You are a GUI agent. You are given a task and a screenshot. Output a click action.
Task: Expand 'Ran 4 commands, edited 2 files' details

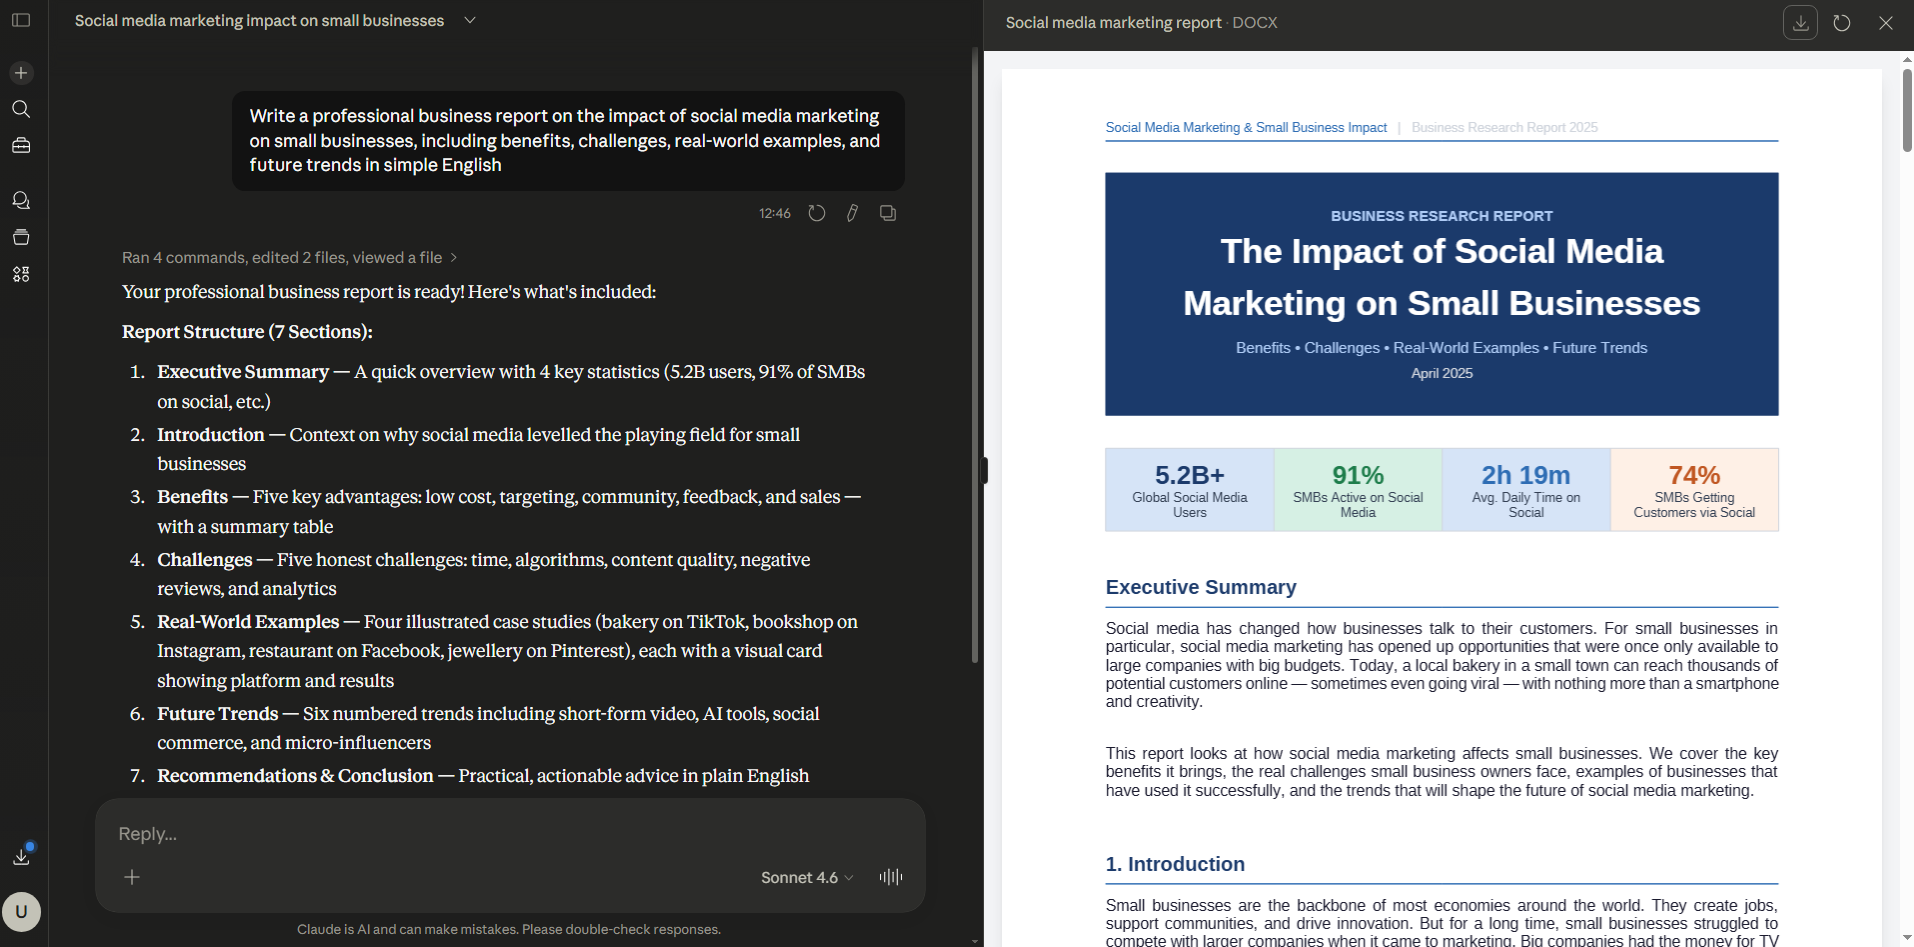tap(290, 257)
